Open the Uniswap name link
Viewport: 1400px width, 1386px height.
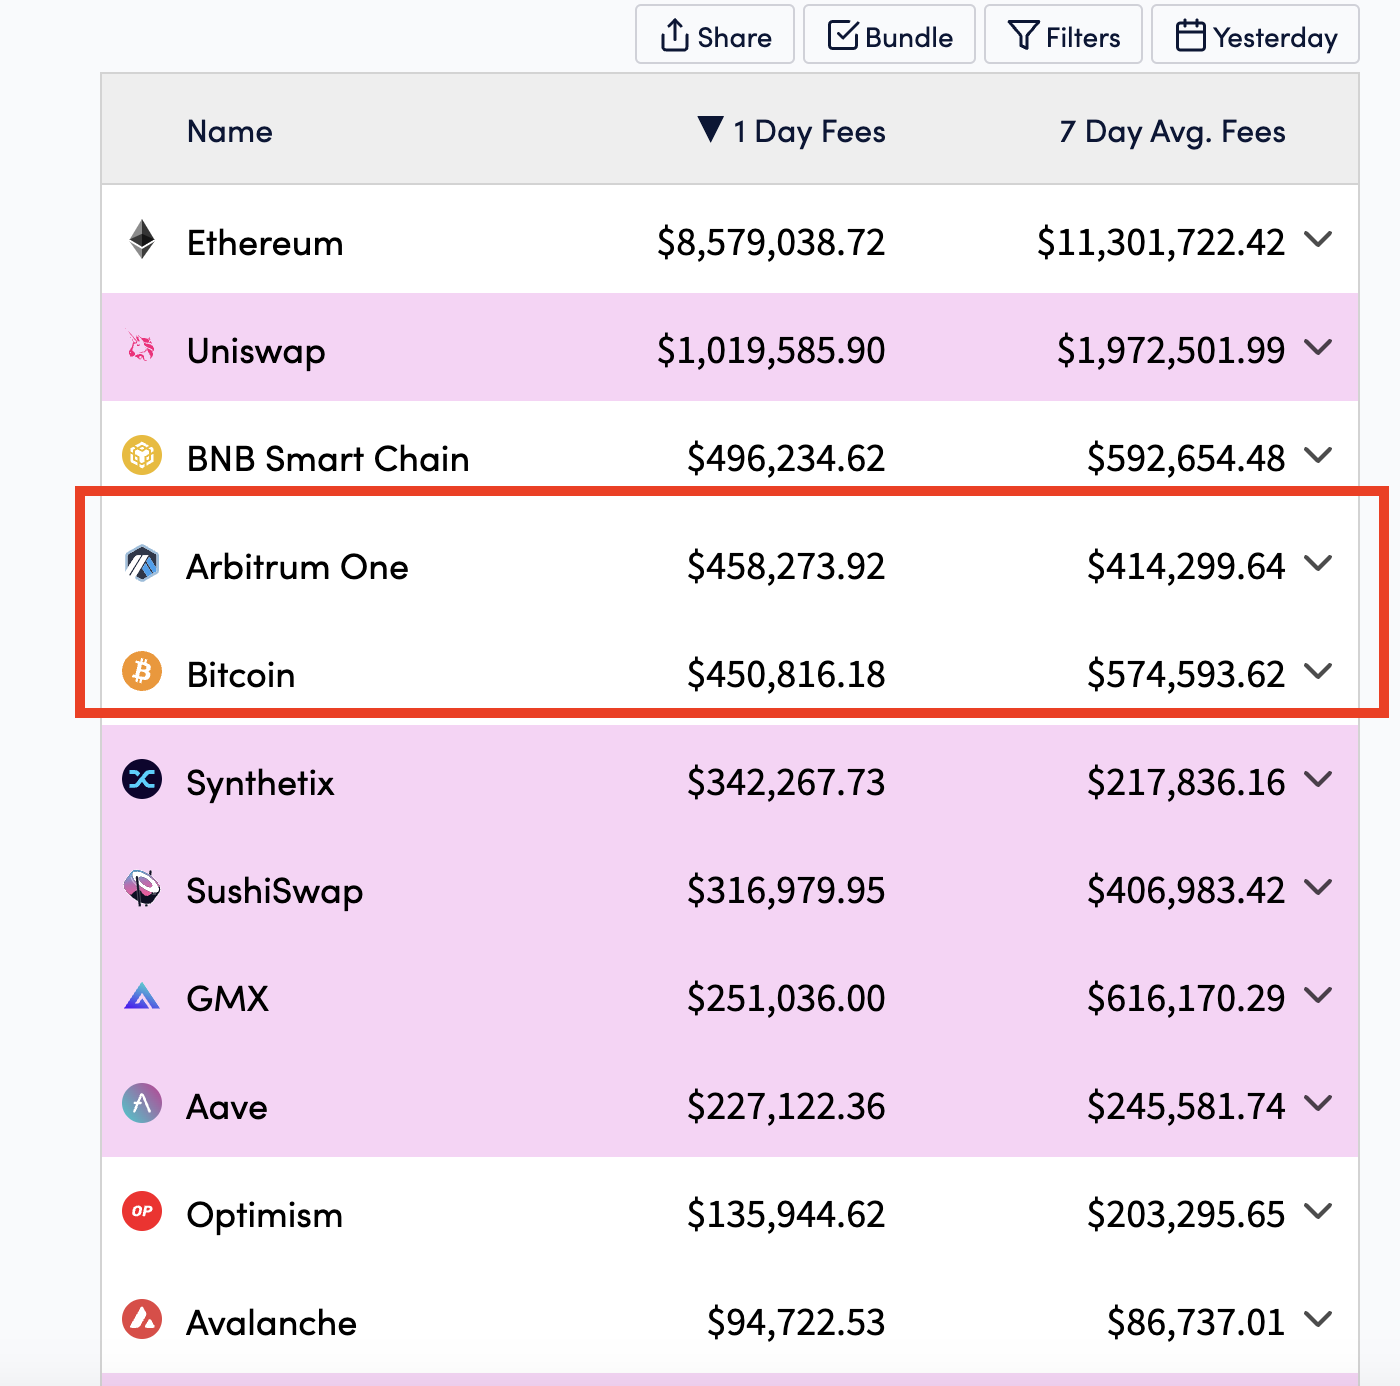point(256,352)
